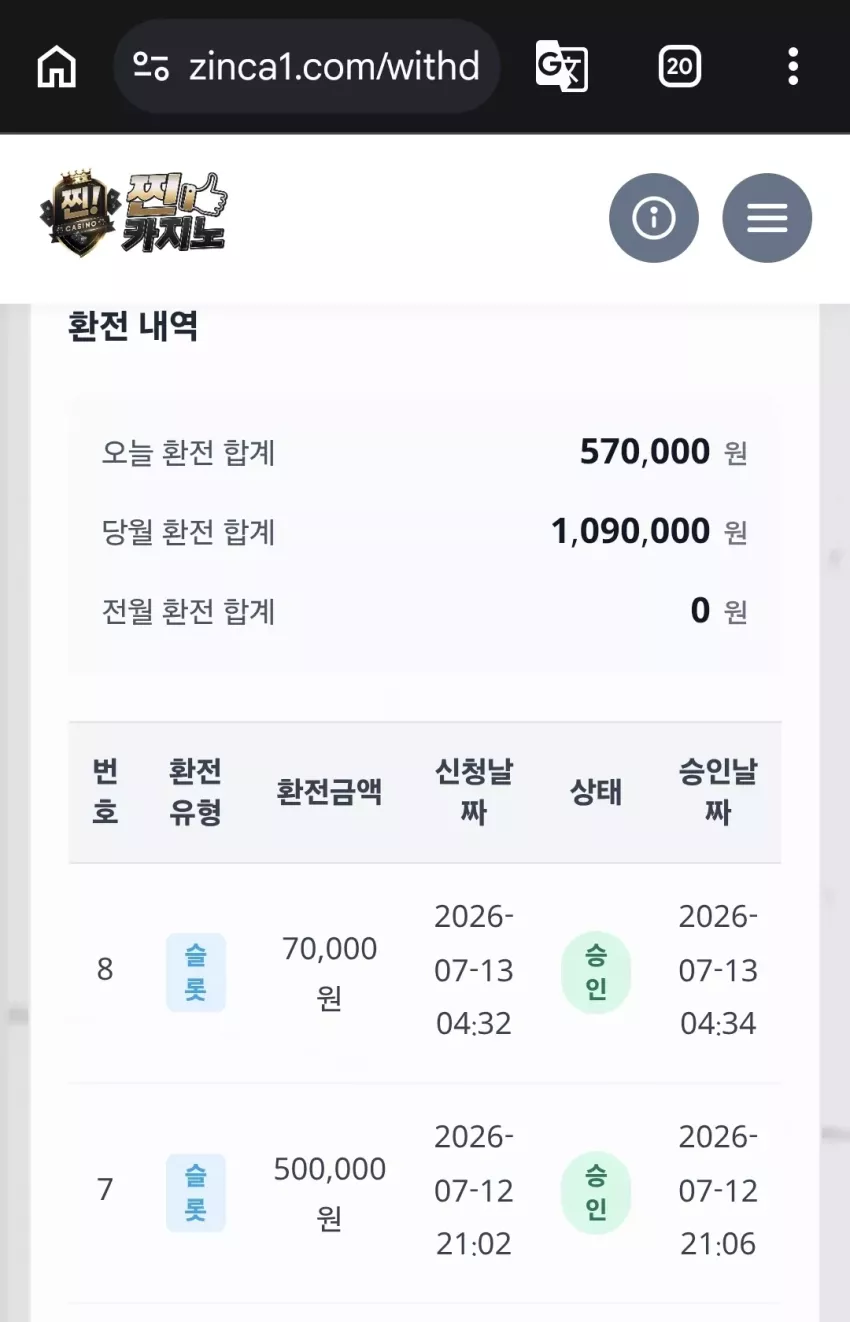Open the hamburger menu in site header
850x1322 pixels.
(x=767, y=218)
